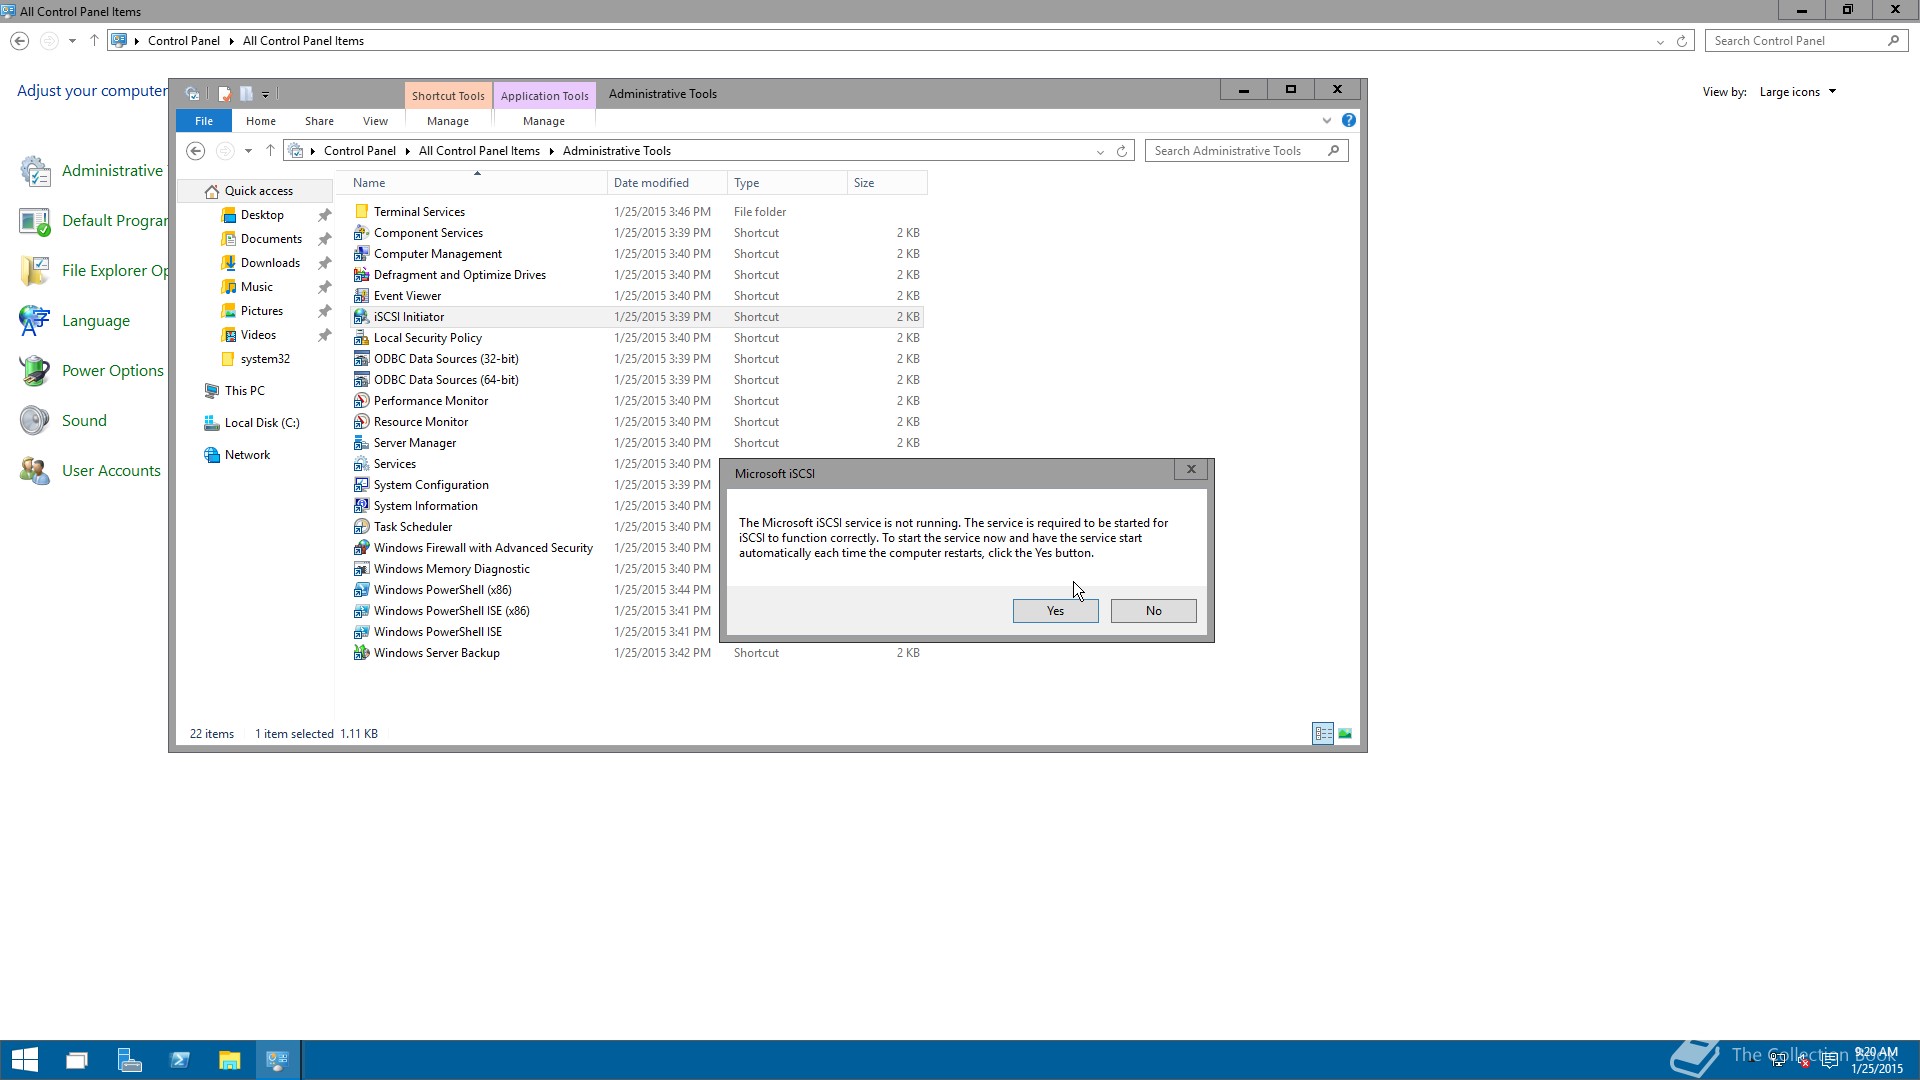The height and width of the screenshot is (1080, 1920).
Task: Open Windows PowerShell from the taskbar
Action: 180,1060
